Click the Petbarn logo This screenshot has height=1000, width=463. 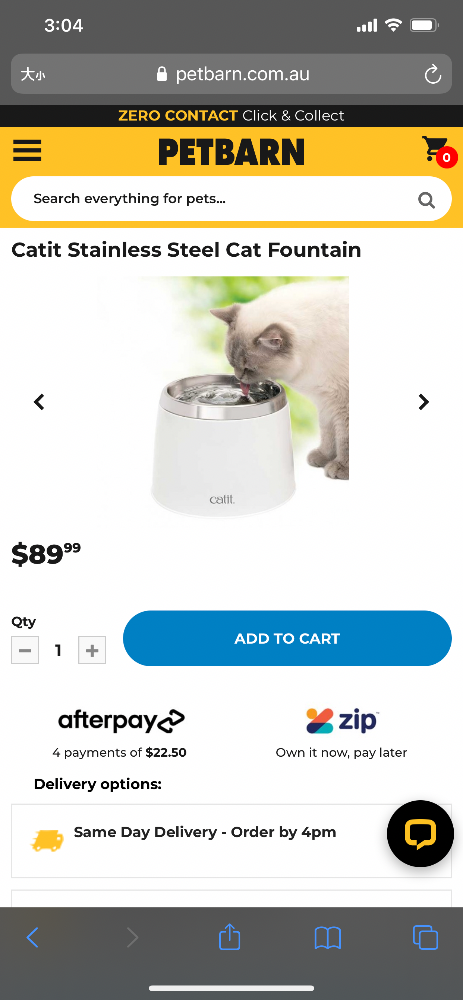(232, 152)
